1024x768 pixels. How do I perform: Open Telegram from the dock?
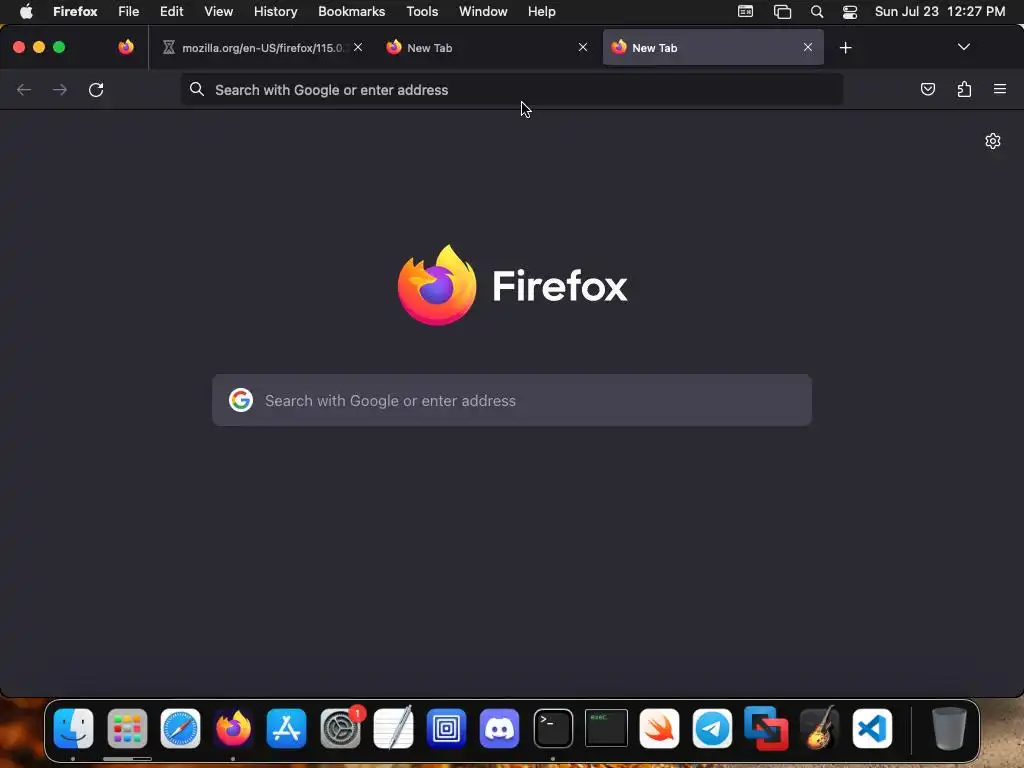coord(712,728)
